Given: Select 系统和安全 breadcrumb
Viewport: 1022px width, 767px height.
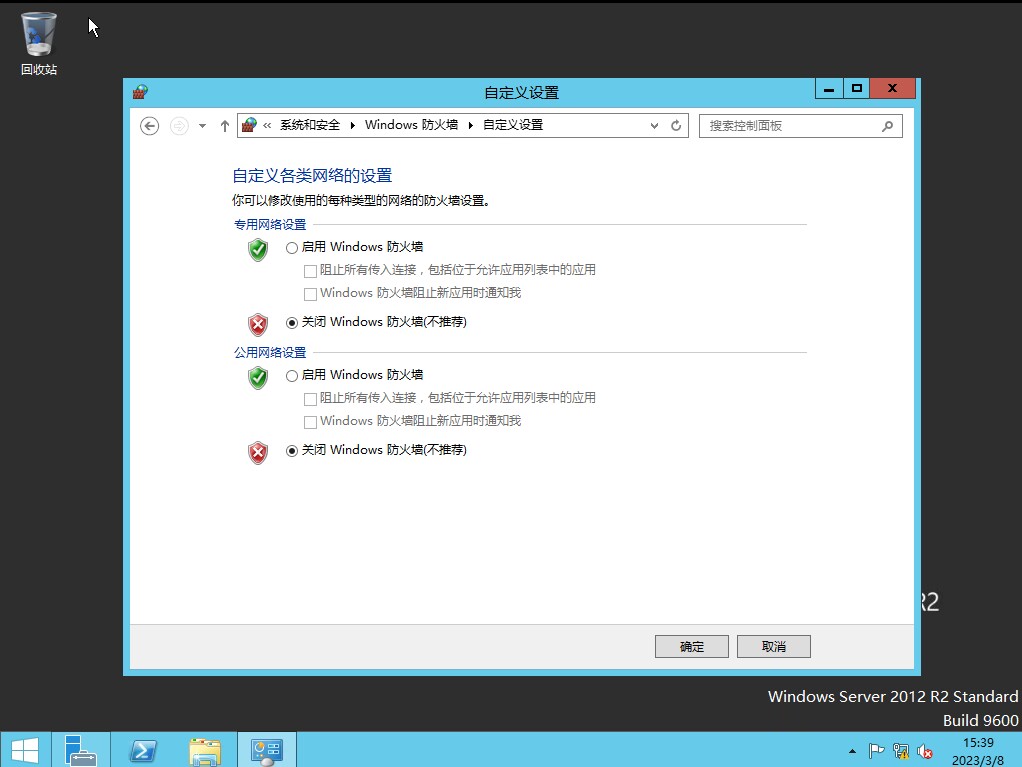Looking at the screenshot, I should pos(310,125).
